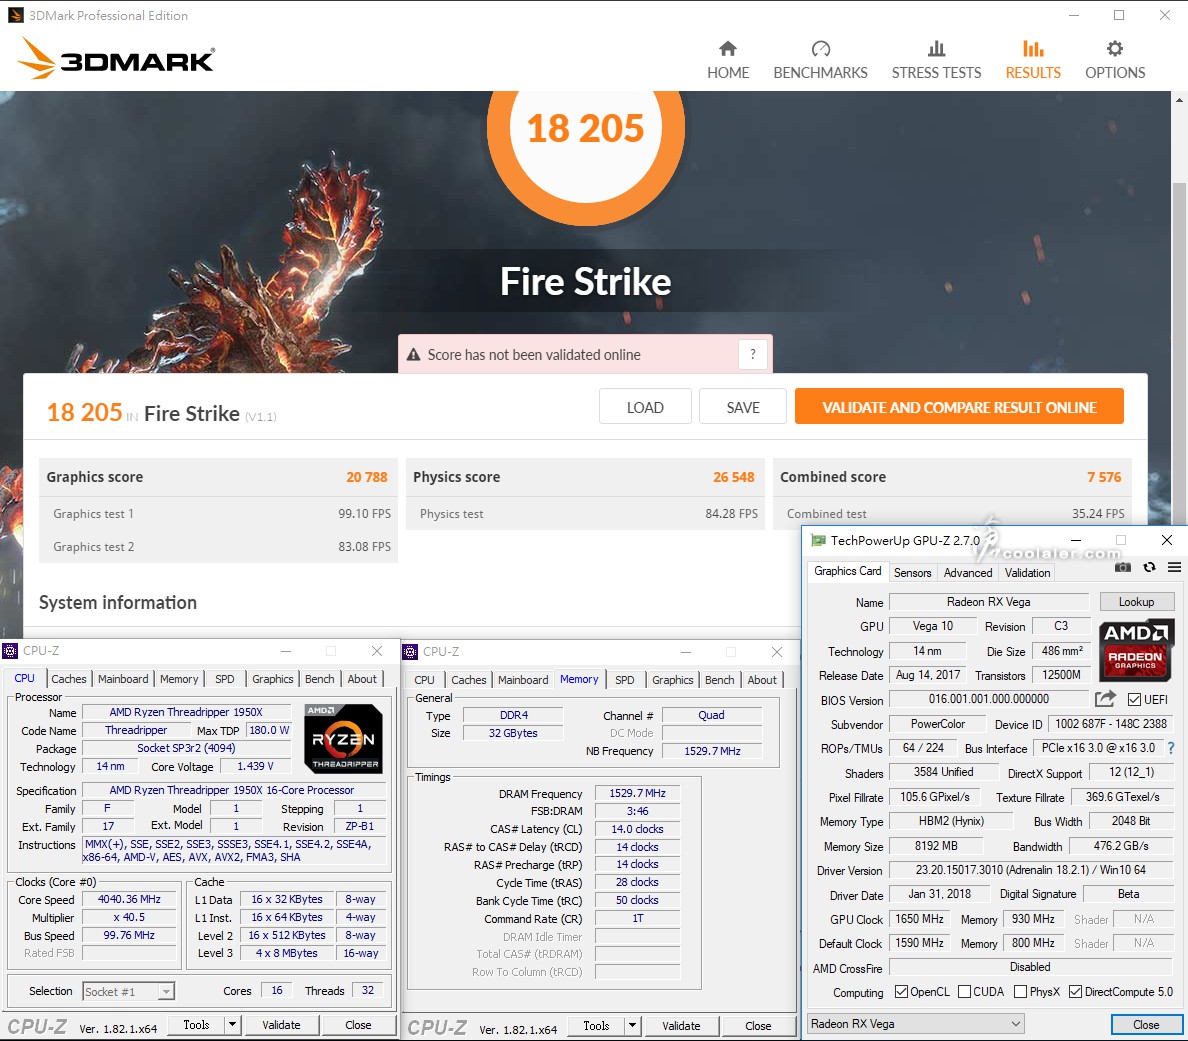Click the GPU-Z Lookup button
The height and width of the screenshot is (1041, 1188).
click(1136, 602)
